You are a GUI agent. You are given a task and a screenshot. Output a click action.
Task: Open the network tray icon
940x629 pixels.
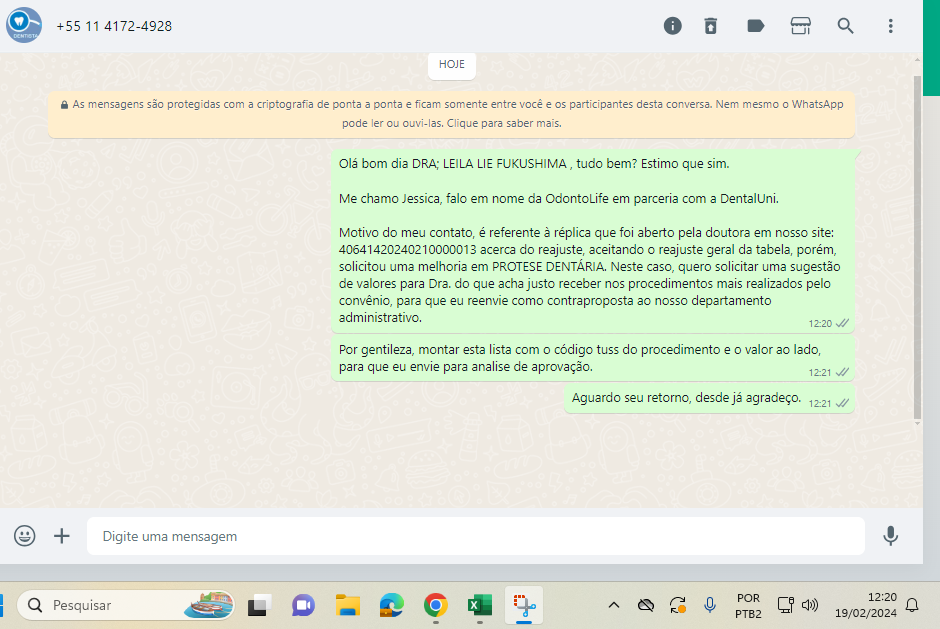click(x=785, y=606)
